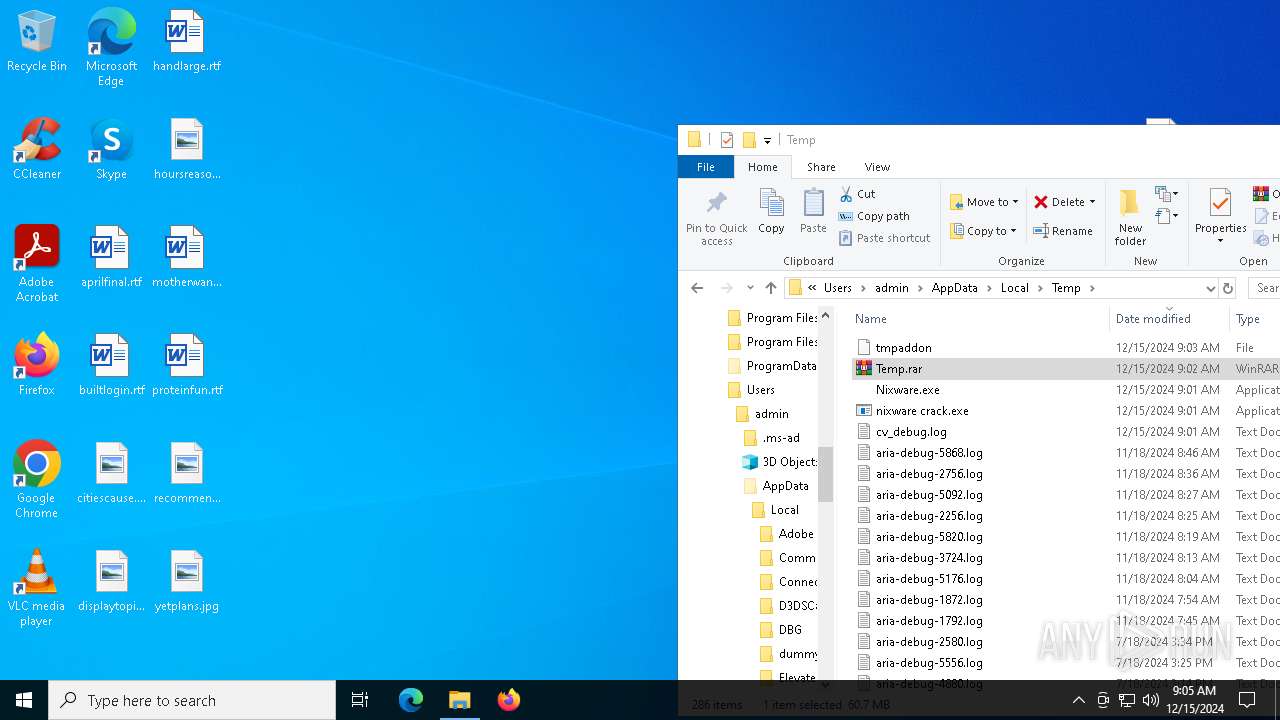Select the Nixware.exe file
1280x720 pixels.
pos(907,389)
